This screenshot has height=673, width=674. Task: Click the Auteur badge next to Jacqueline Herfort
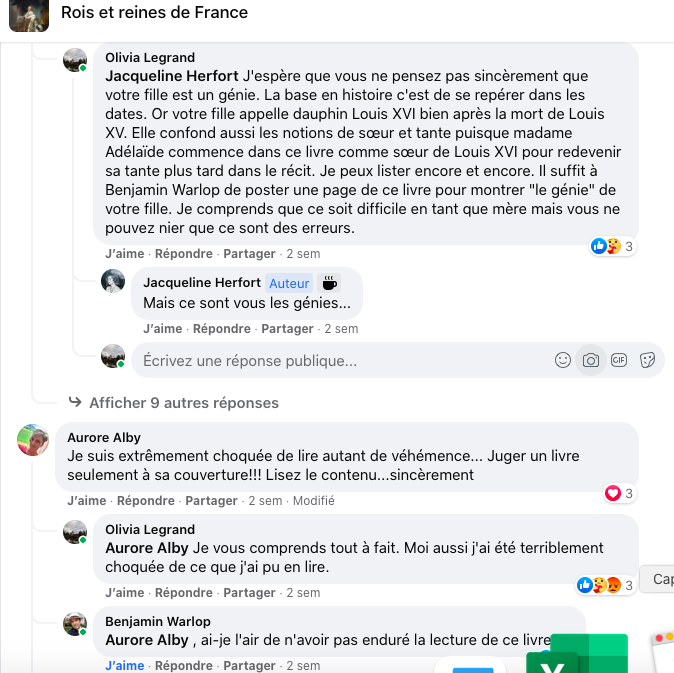coord(289,283)
